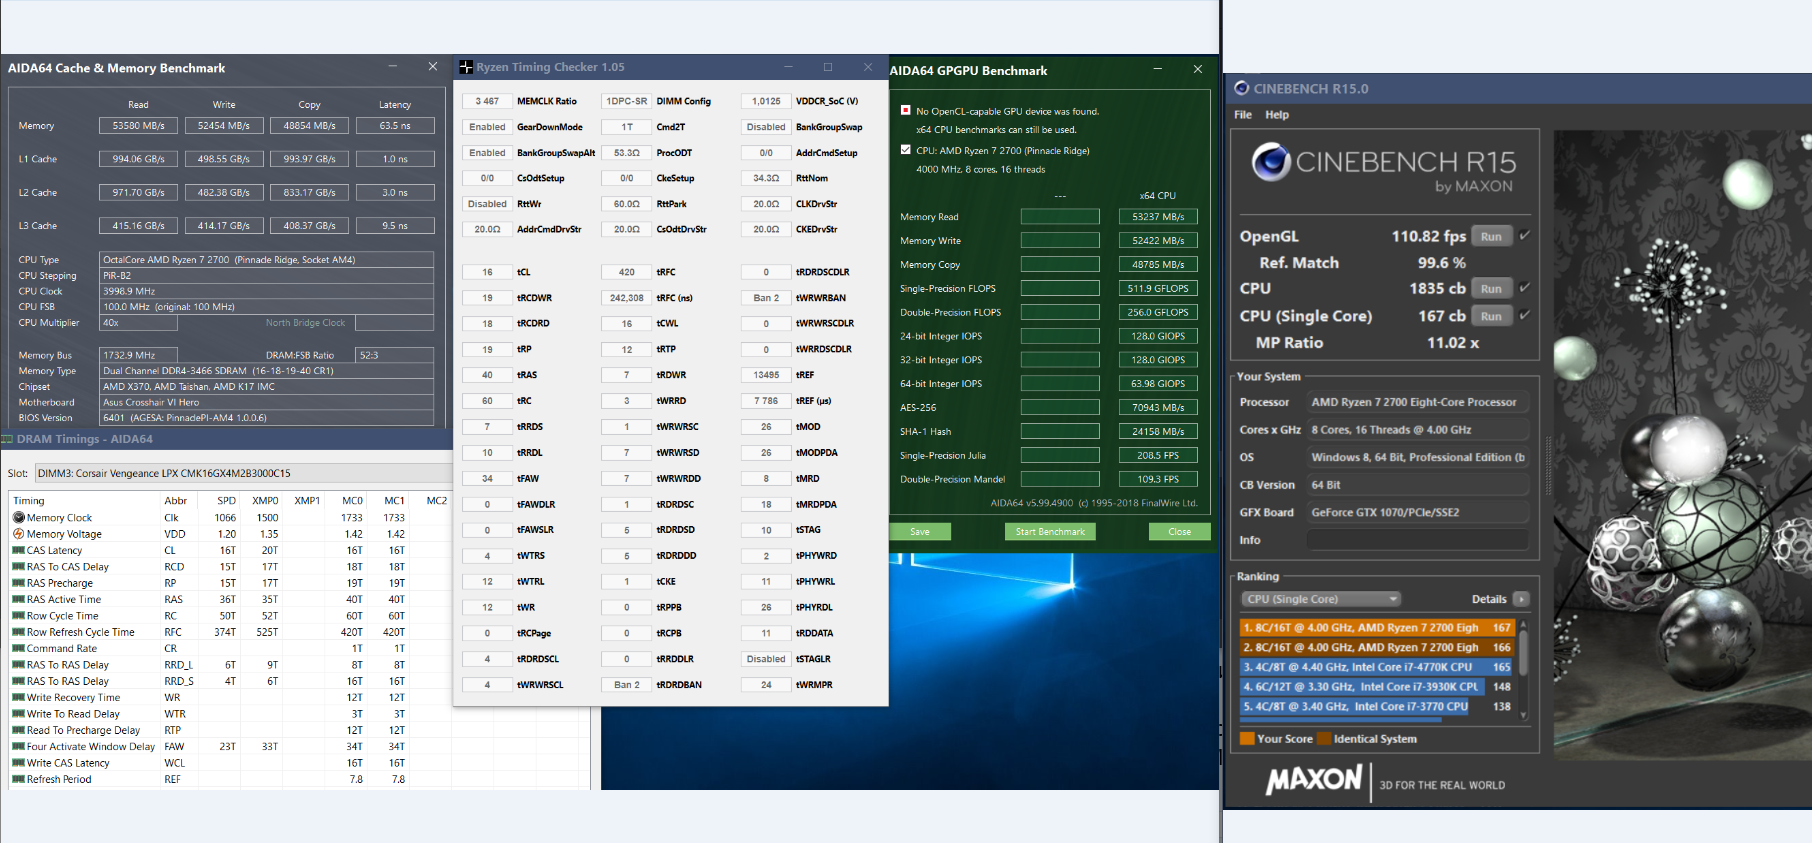Run the CPU benchmark in Cinebench
Image resolution: width=1812 pixels, height=843 pixels.
click(1491, 288)
